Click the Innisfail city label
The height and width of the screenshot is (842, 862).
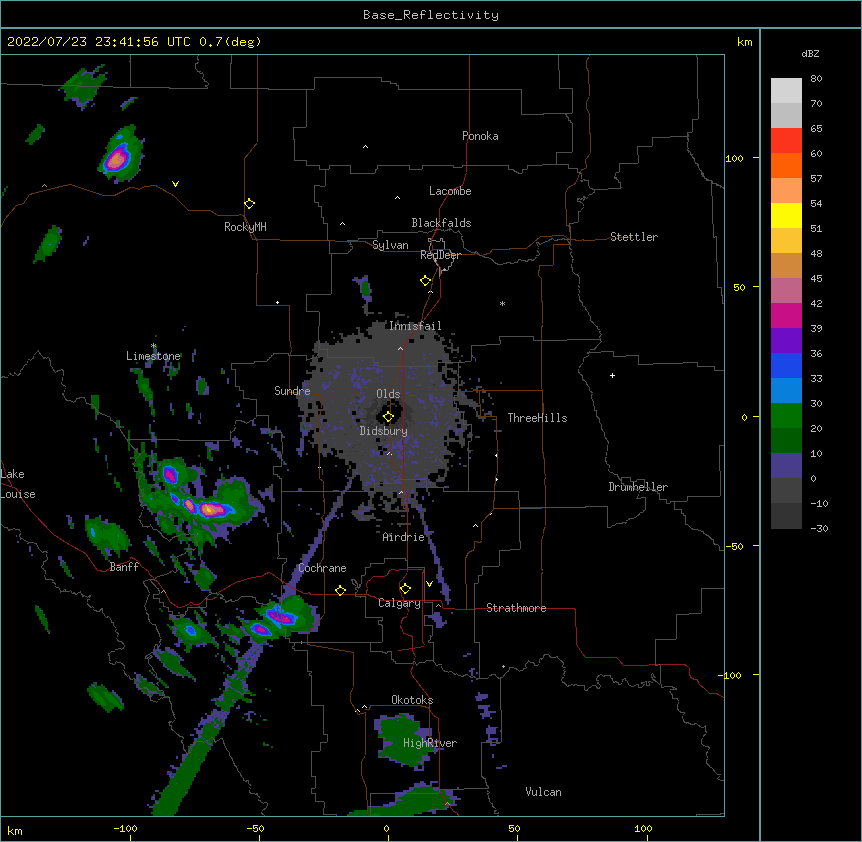[415, 326]
